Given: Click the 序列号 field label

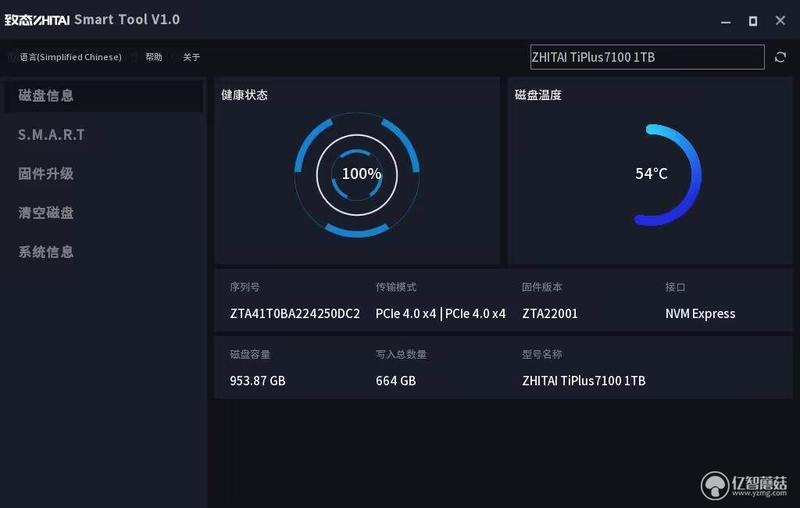Looking at the screenshot, I should [244, 287].
